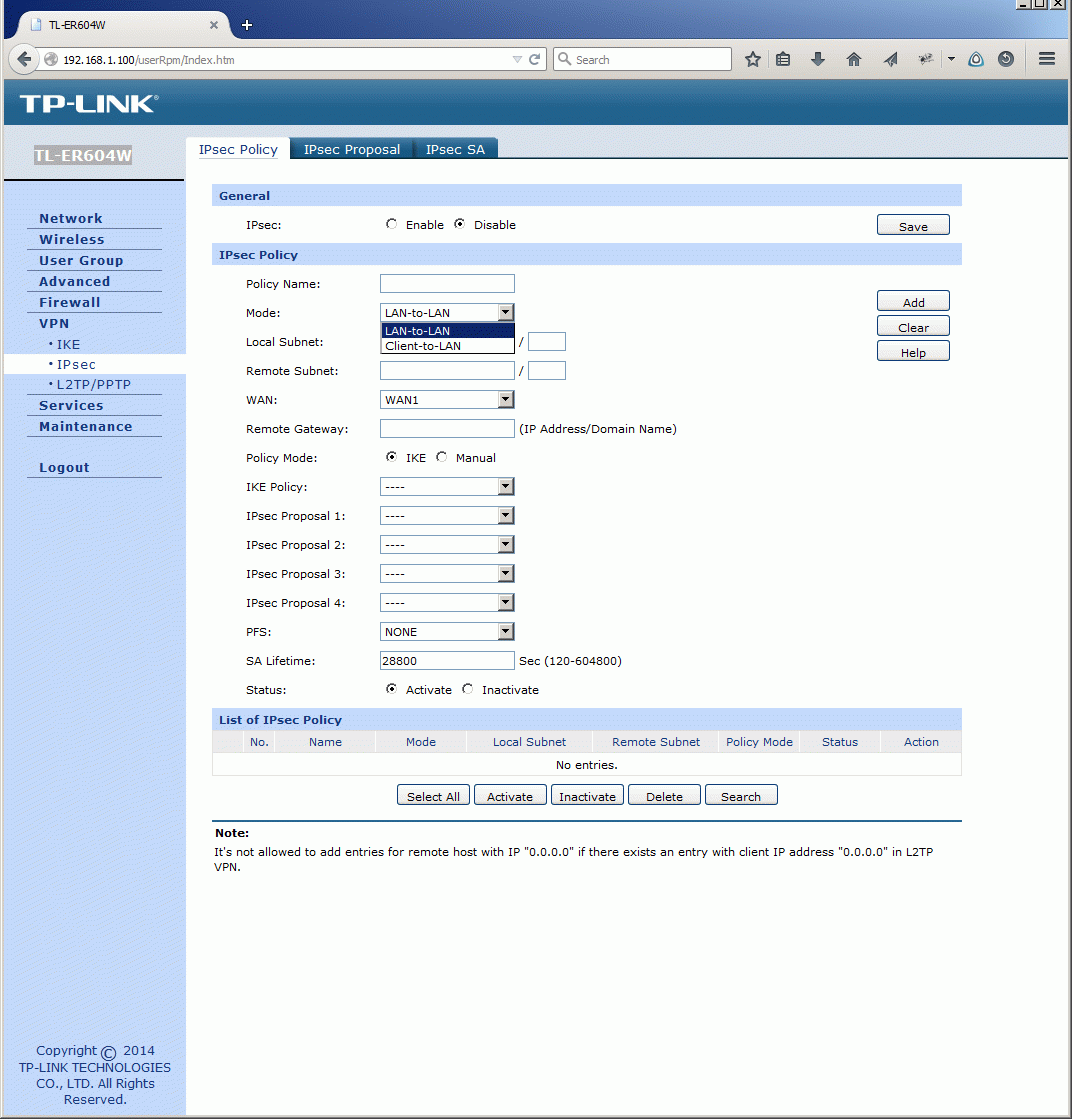
Task: Switch to IPsec Policy tab
Action: coord(238,149)
